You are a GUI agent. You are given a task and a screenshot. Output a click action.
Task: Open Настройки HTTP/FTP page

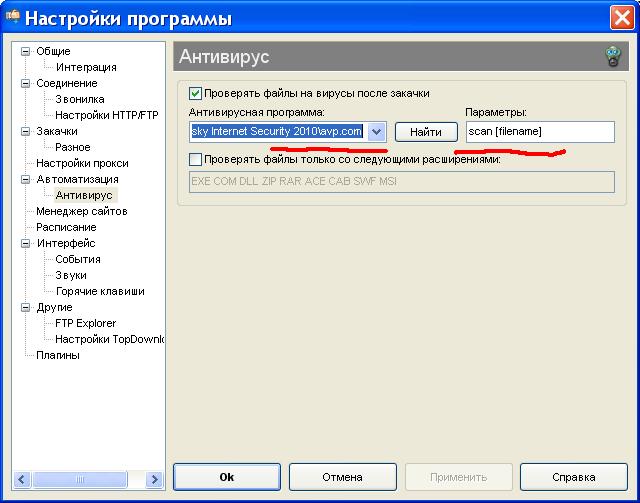[107, 115]
